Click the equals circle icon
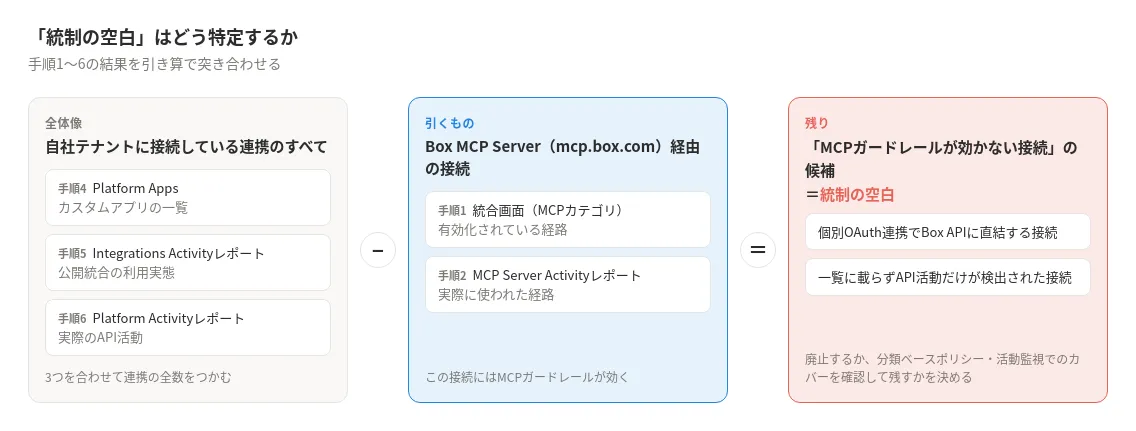The width and height of the screenshot is (1136, 431). coord(758,250)
